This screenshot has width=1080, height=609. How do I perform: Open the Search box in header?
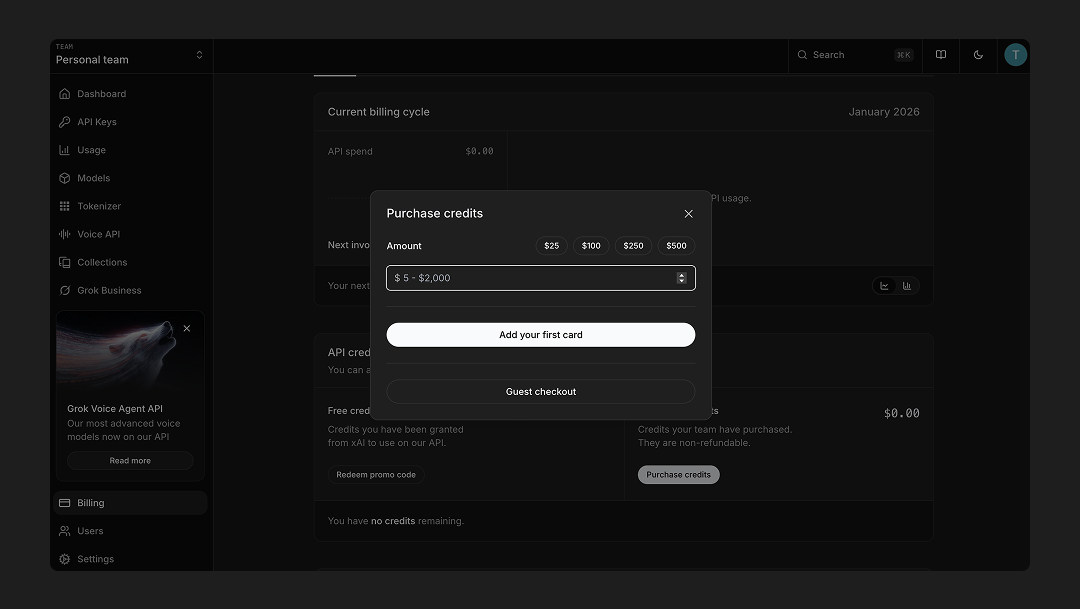pyautogui.click(x=855, y=55)
